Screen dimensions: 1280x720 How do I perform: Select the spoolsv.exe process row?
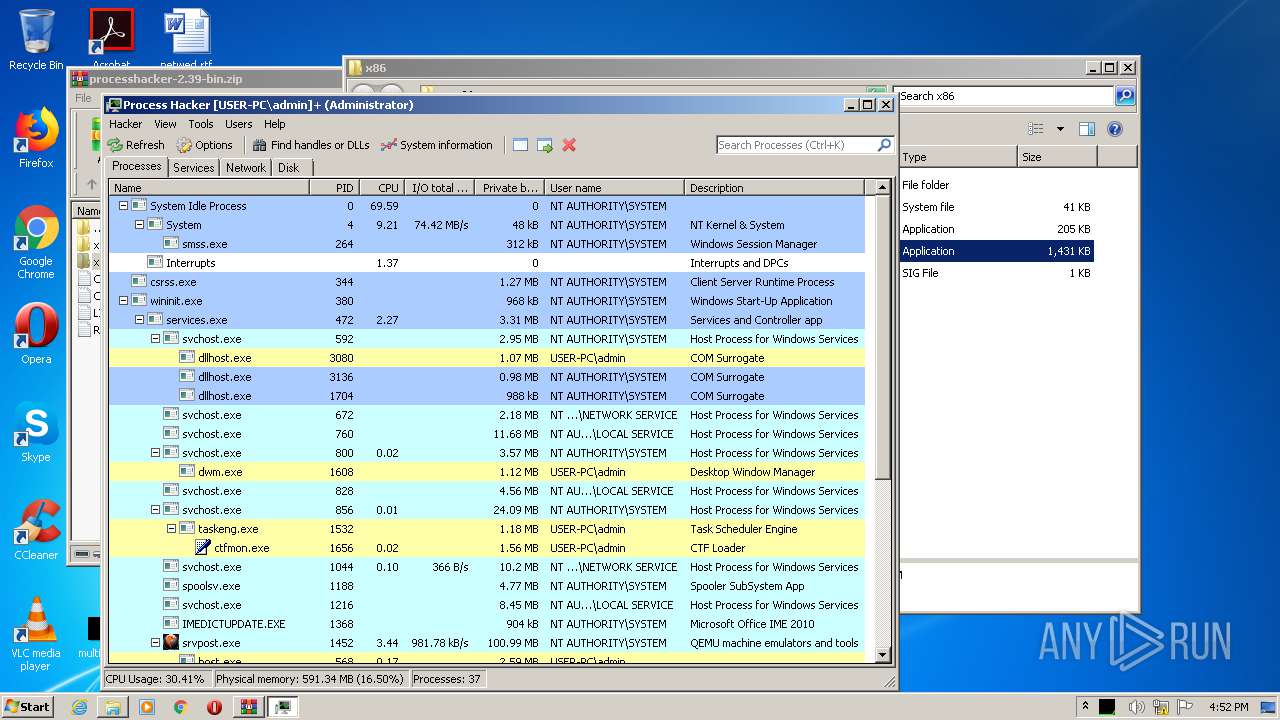coord(486,586)
